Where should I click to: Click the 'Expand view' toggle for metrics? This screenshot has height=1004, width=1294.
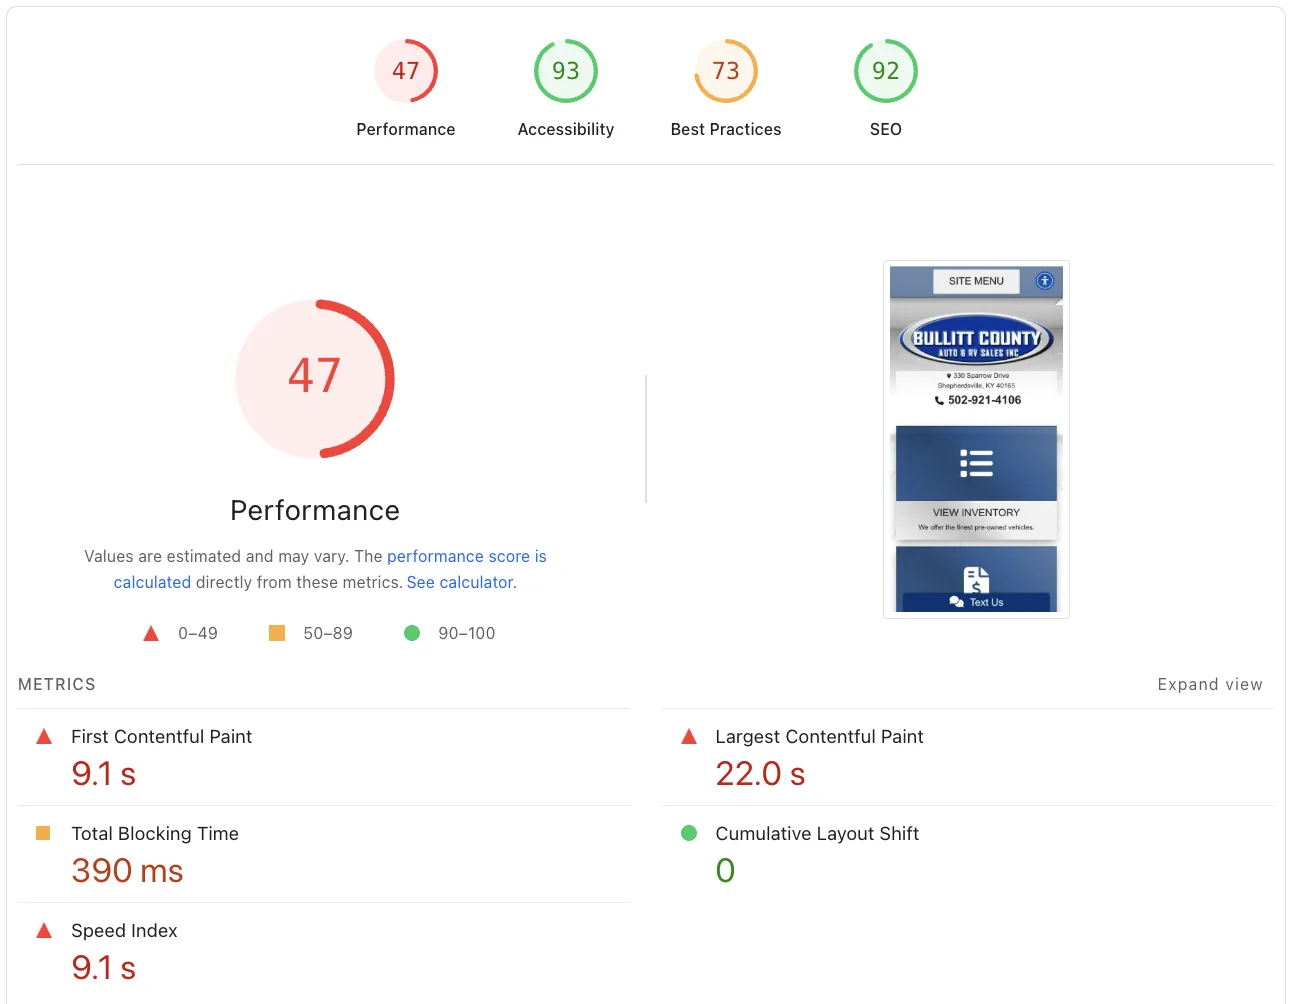point(1210,684)
